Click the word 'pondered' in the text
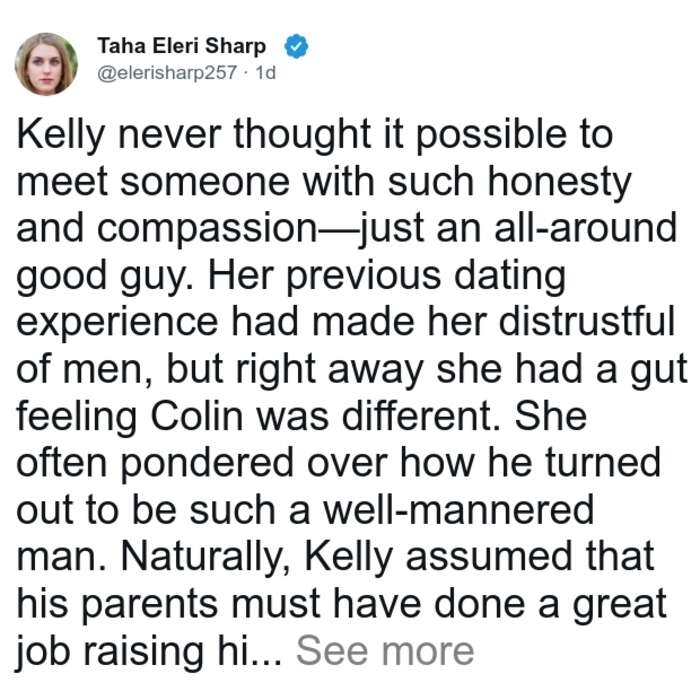700x700 pixels. [x=207, y=465]
